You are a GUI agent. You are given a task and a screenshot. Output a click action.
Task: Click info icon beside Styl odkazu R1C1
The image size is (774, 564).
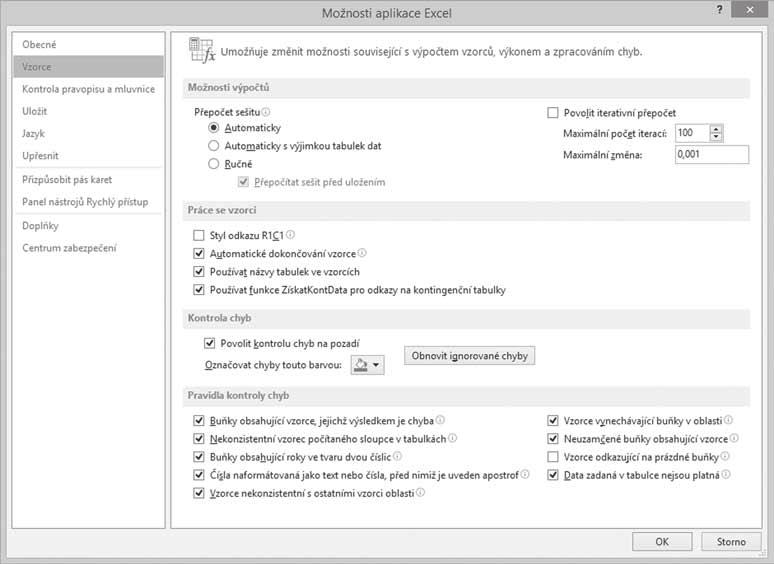click(290, 234)
